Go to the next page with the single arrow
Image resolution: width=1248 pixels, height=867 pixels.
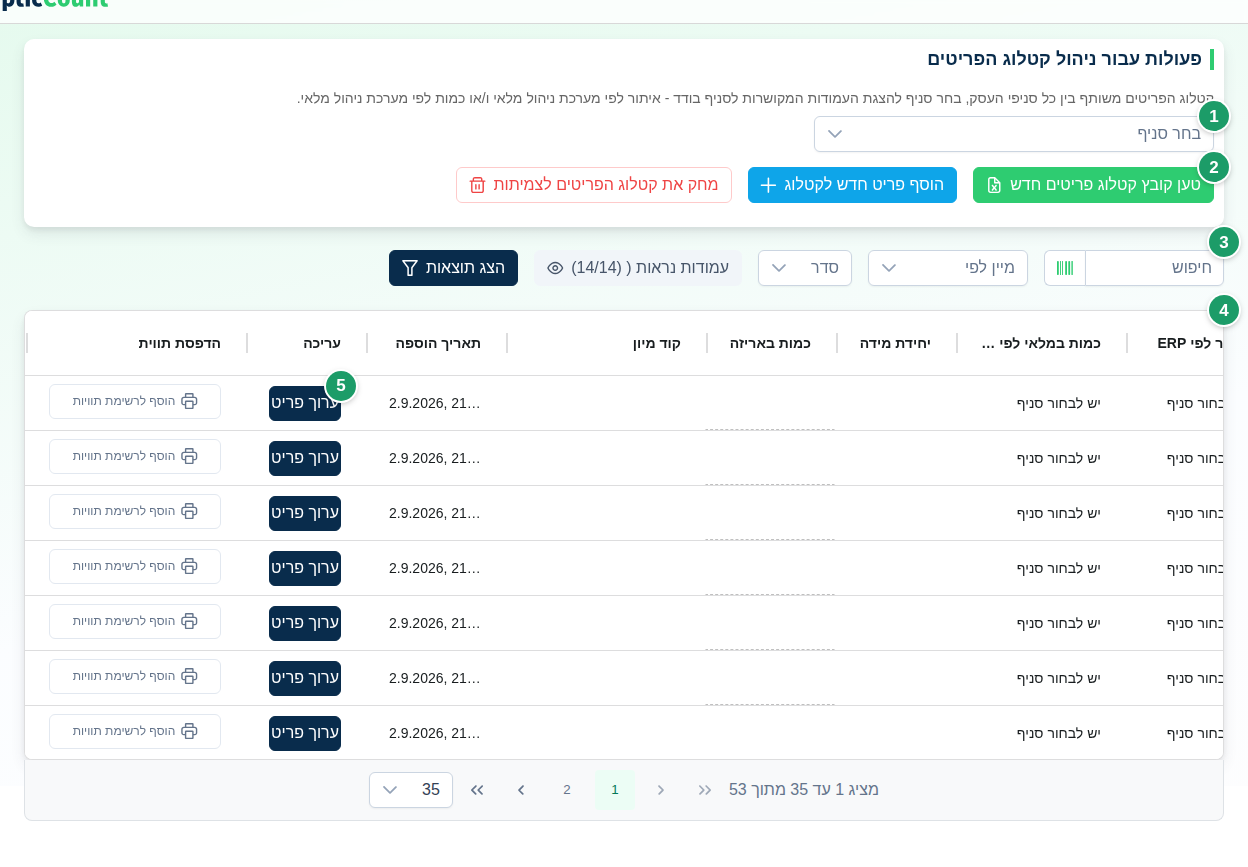(x=520, y=790)
